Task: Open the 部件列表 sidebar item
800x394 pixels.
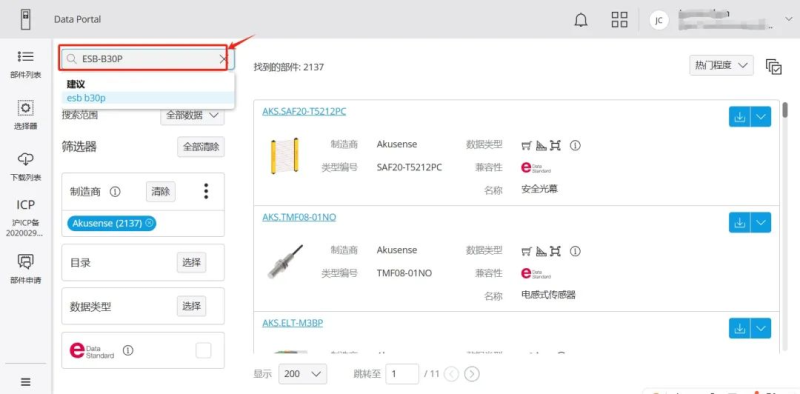Action: [26, 64]
